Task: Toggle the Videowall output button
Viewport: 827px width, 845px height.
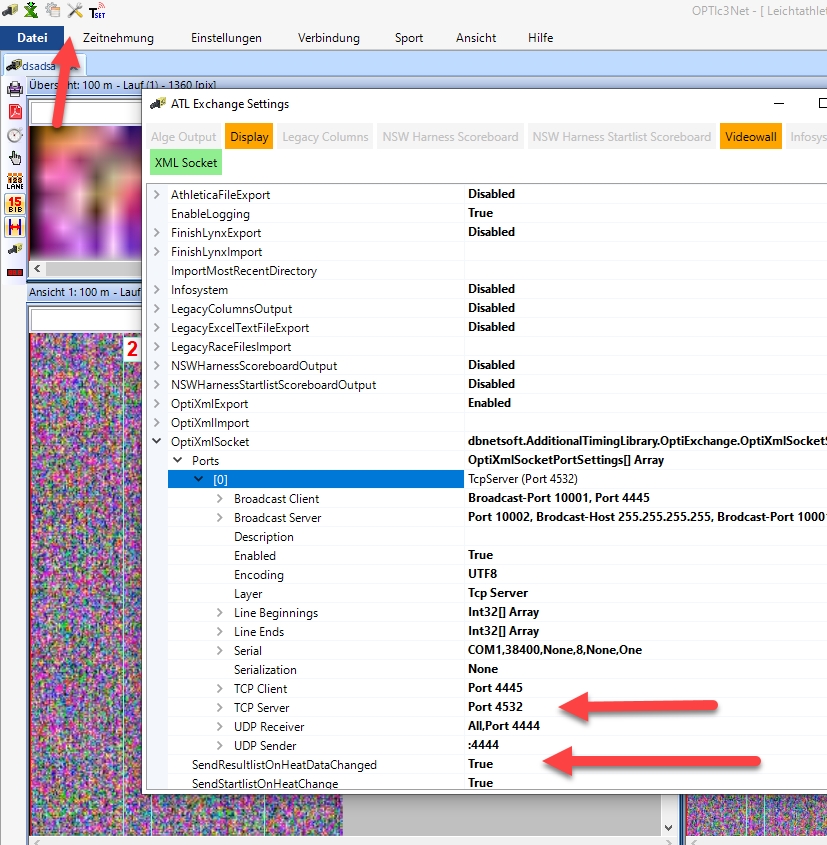Action: (x=750, y=137)
